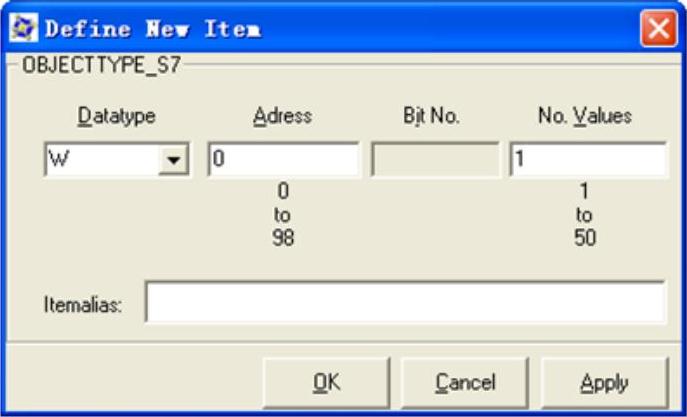
Task: Close the Define New Item dialog
Action: [659, 28]
